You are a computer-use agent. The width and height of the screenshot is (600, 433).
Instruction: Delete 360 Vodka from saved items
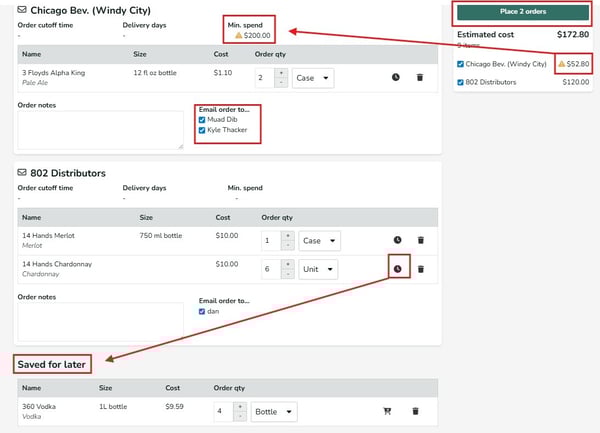(x=415, y=410)
